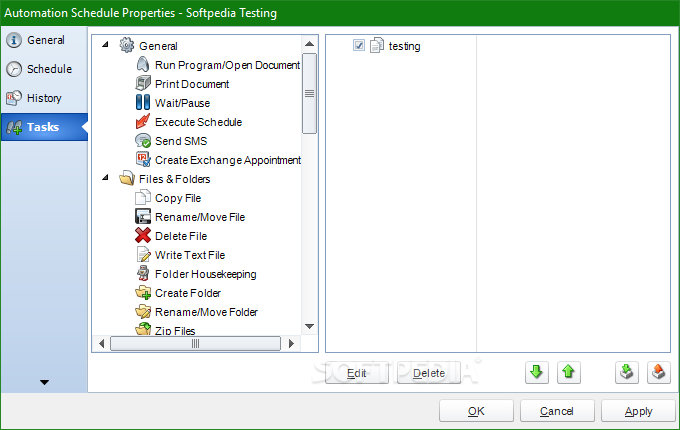Confirm with the OK button
Screen dimensions: 680x430
(476, 411)
